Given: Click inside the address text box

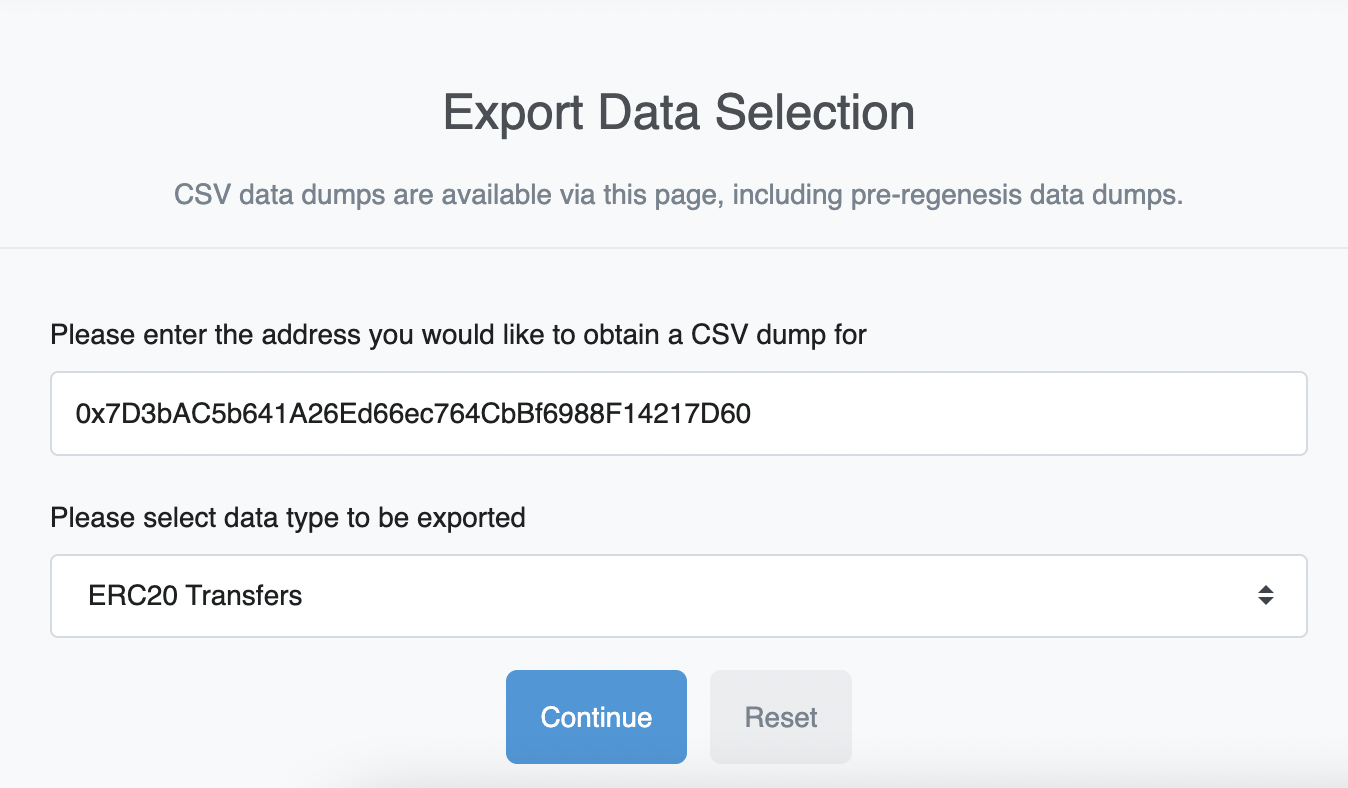Looking at the screenshot, I should click(678, 413).
